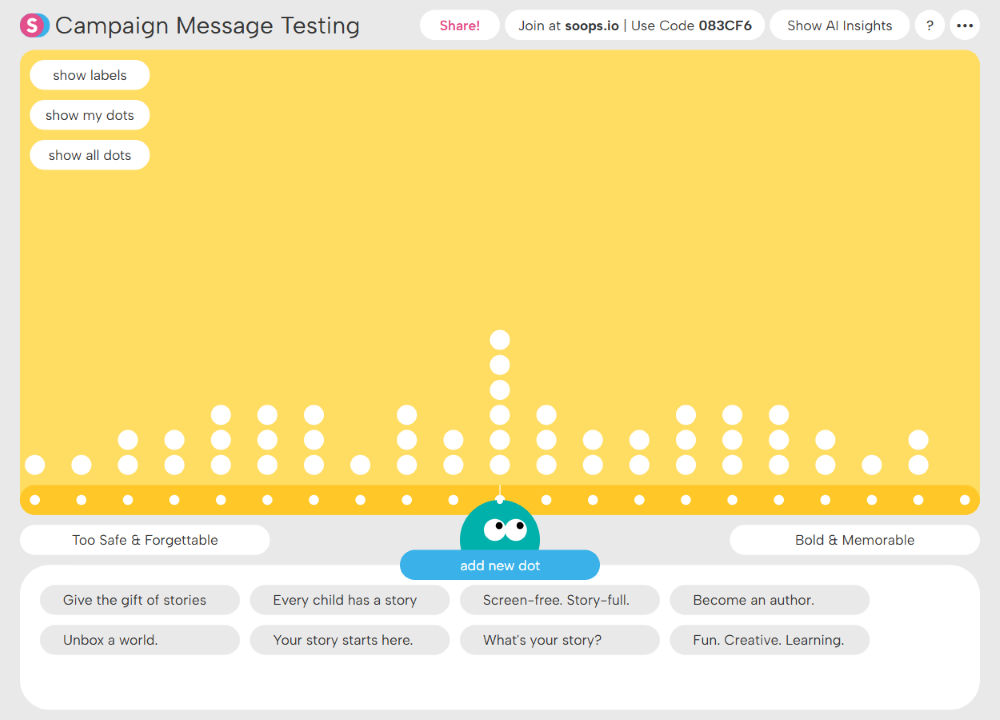Click the "Too Safe & Forgettable" label
Screen dimensions: 1000x720
pyautogui.click(x=144, y=539)
